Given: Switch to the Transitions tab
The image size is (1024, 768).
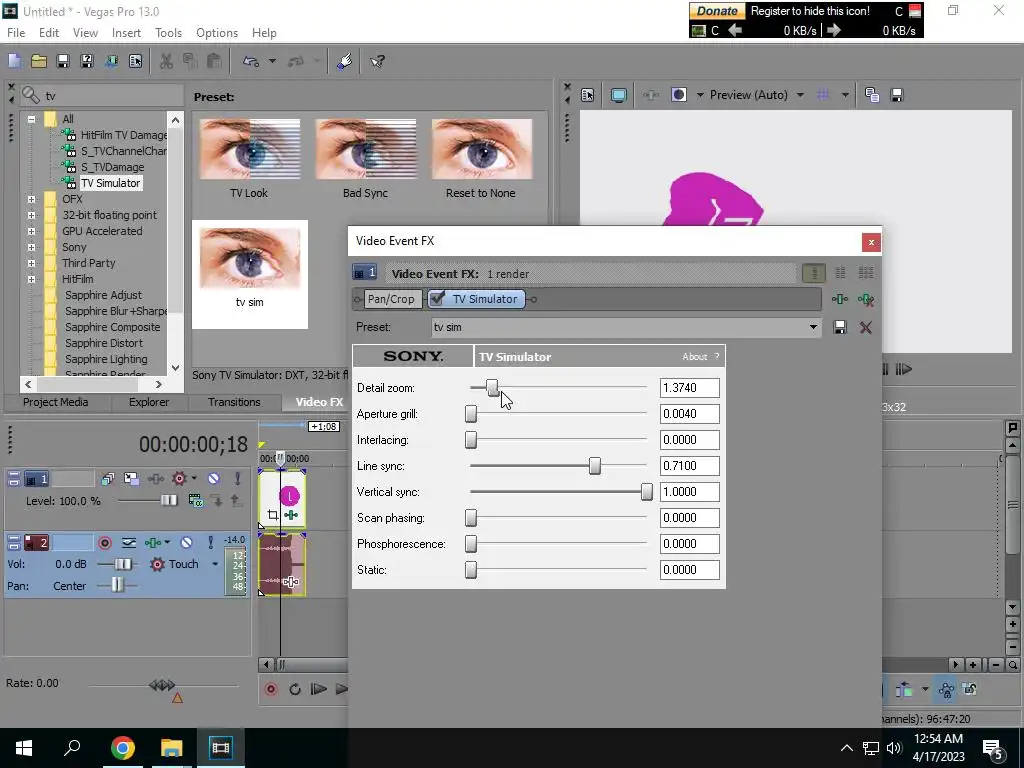Looking at the screenshot, I should [x=234, y=402].
